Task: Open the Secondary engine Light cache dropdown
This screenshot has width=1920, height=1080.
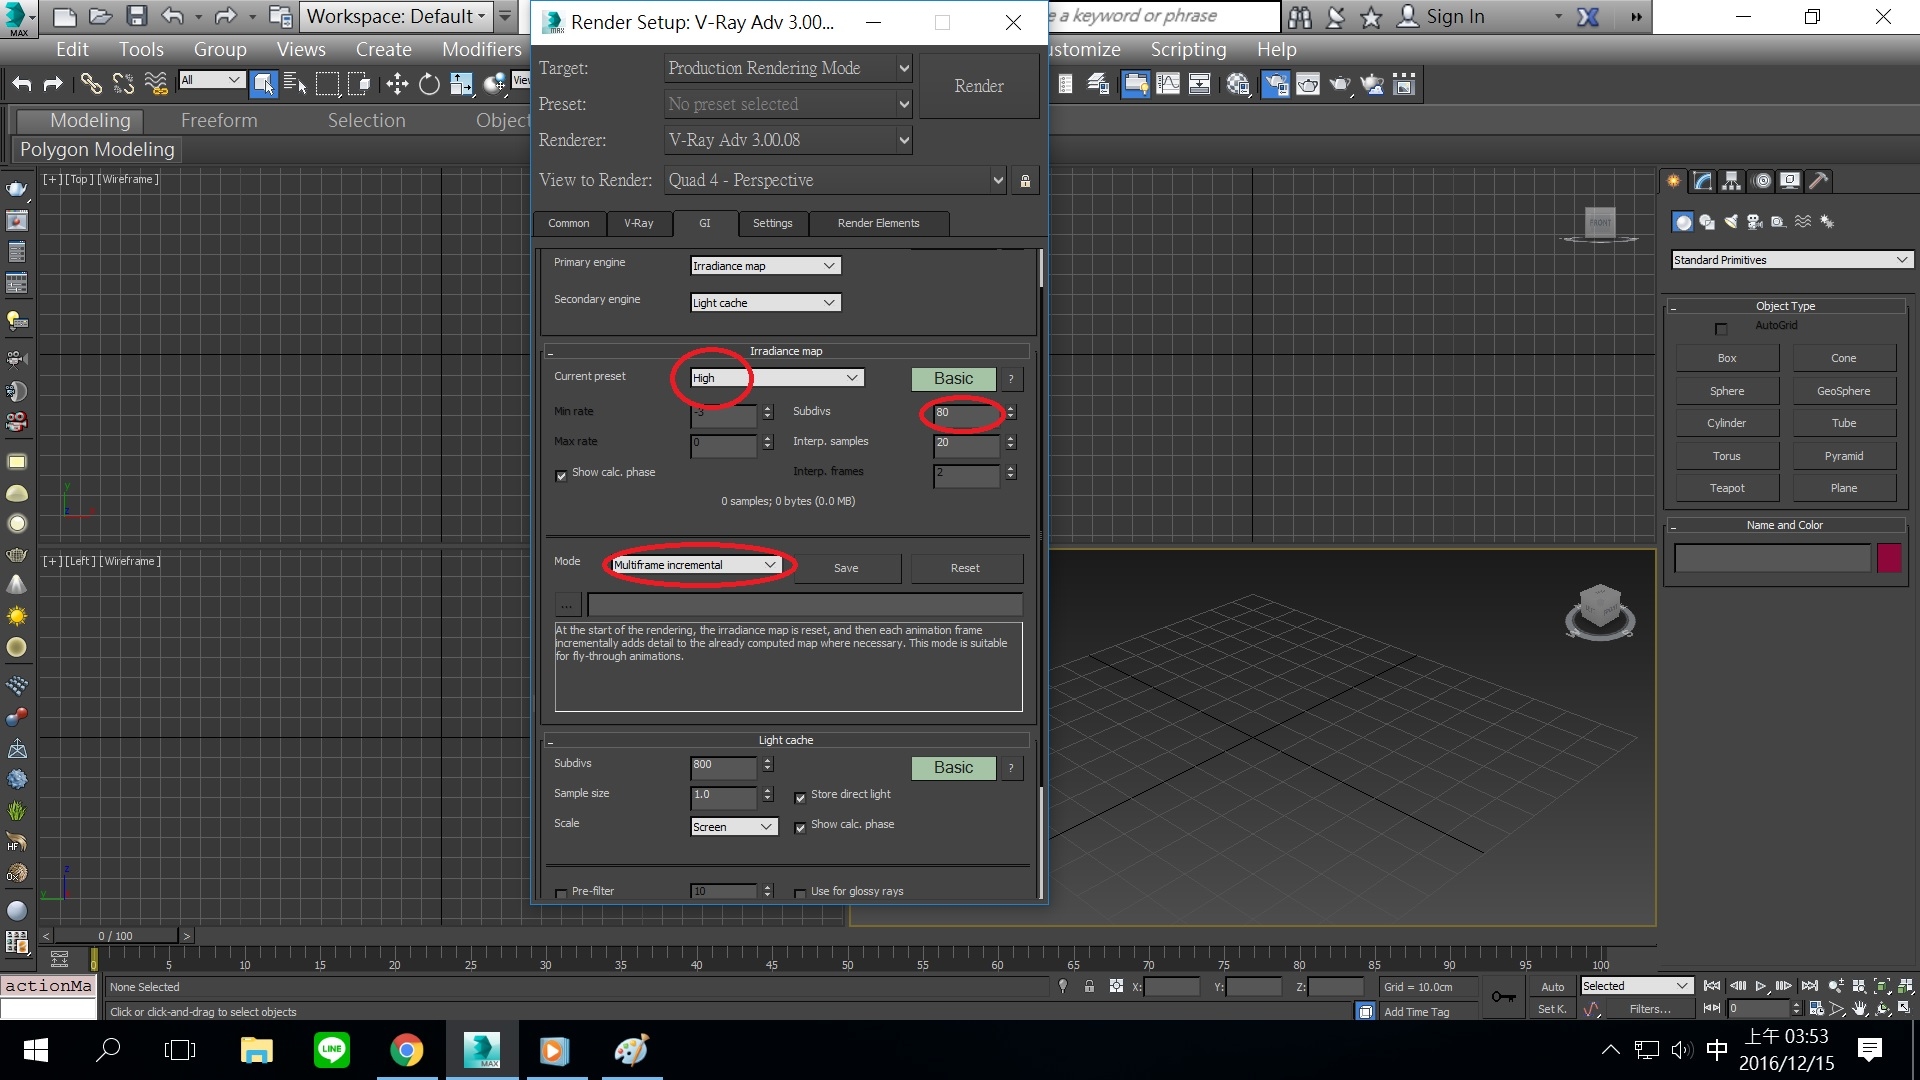Action: [765, 303]
